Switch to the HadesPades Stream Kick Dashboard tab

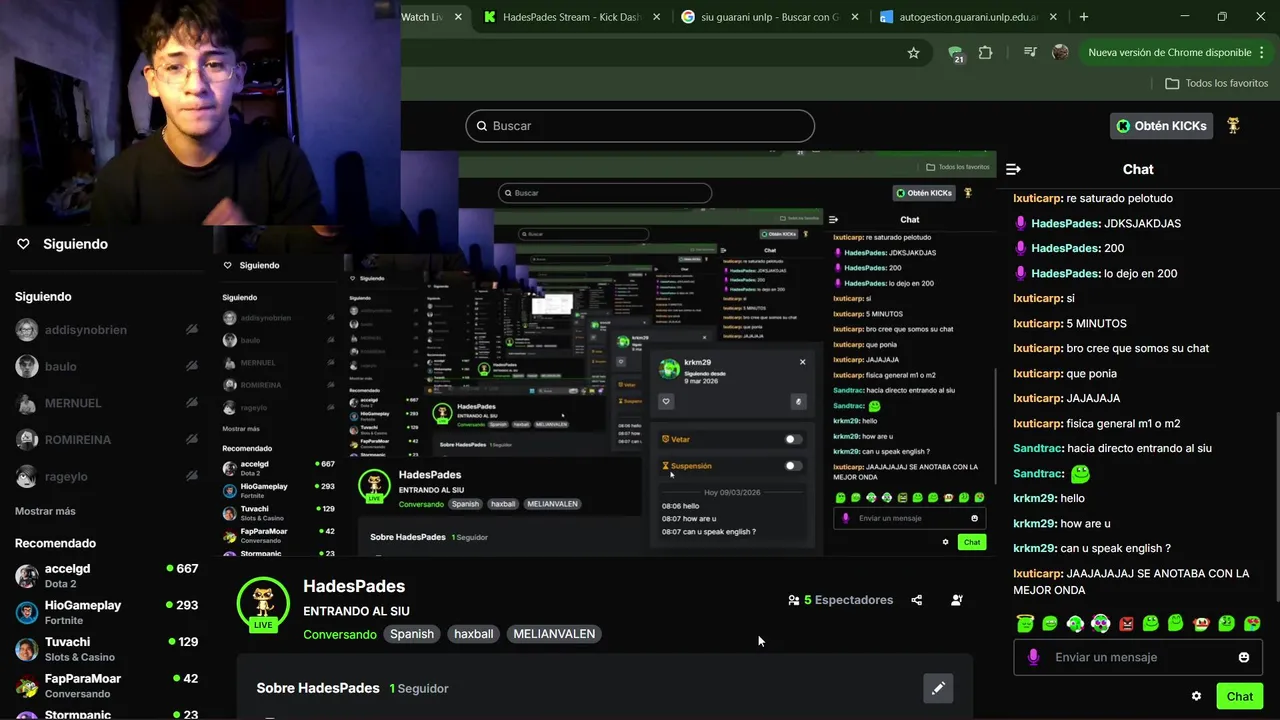573,17
